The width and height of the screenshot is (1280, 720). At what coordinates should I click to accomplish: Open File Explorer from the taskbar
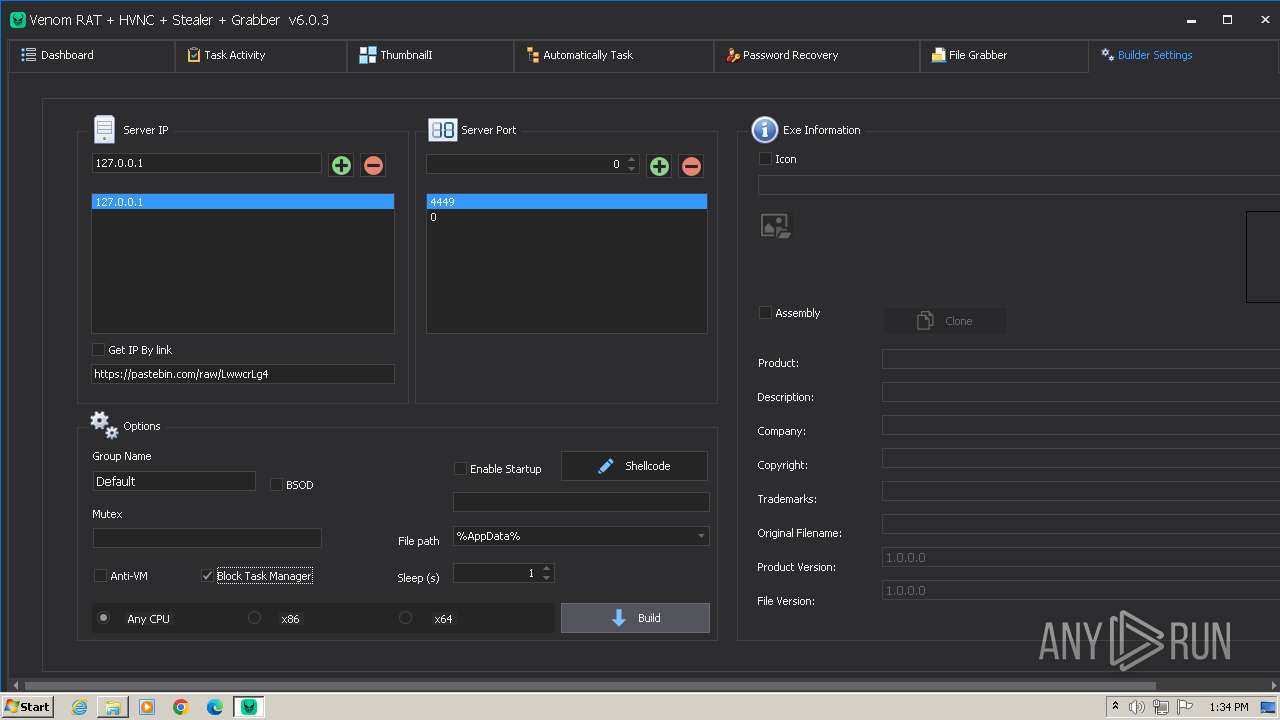[x=113, y=707]
